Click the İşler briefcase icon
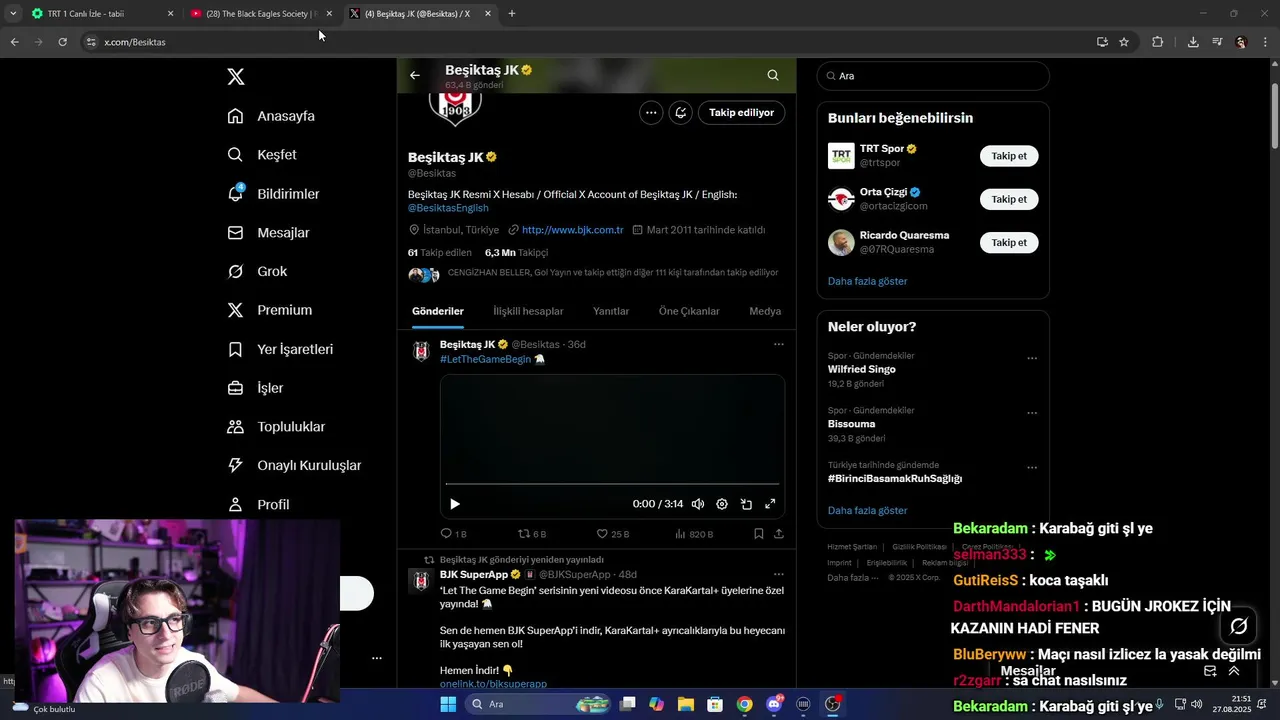The image size is (1280, 720). tap(235, 388)
